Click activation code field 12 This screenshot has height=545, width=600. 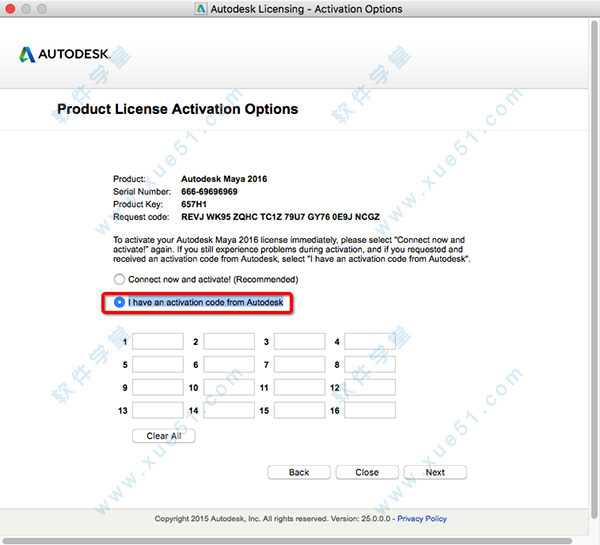coord(370,387)
